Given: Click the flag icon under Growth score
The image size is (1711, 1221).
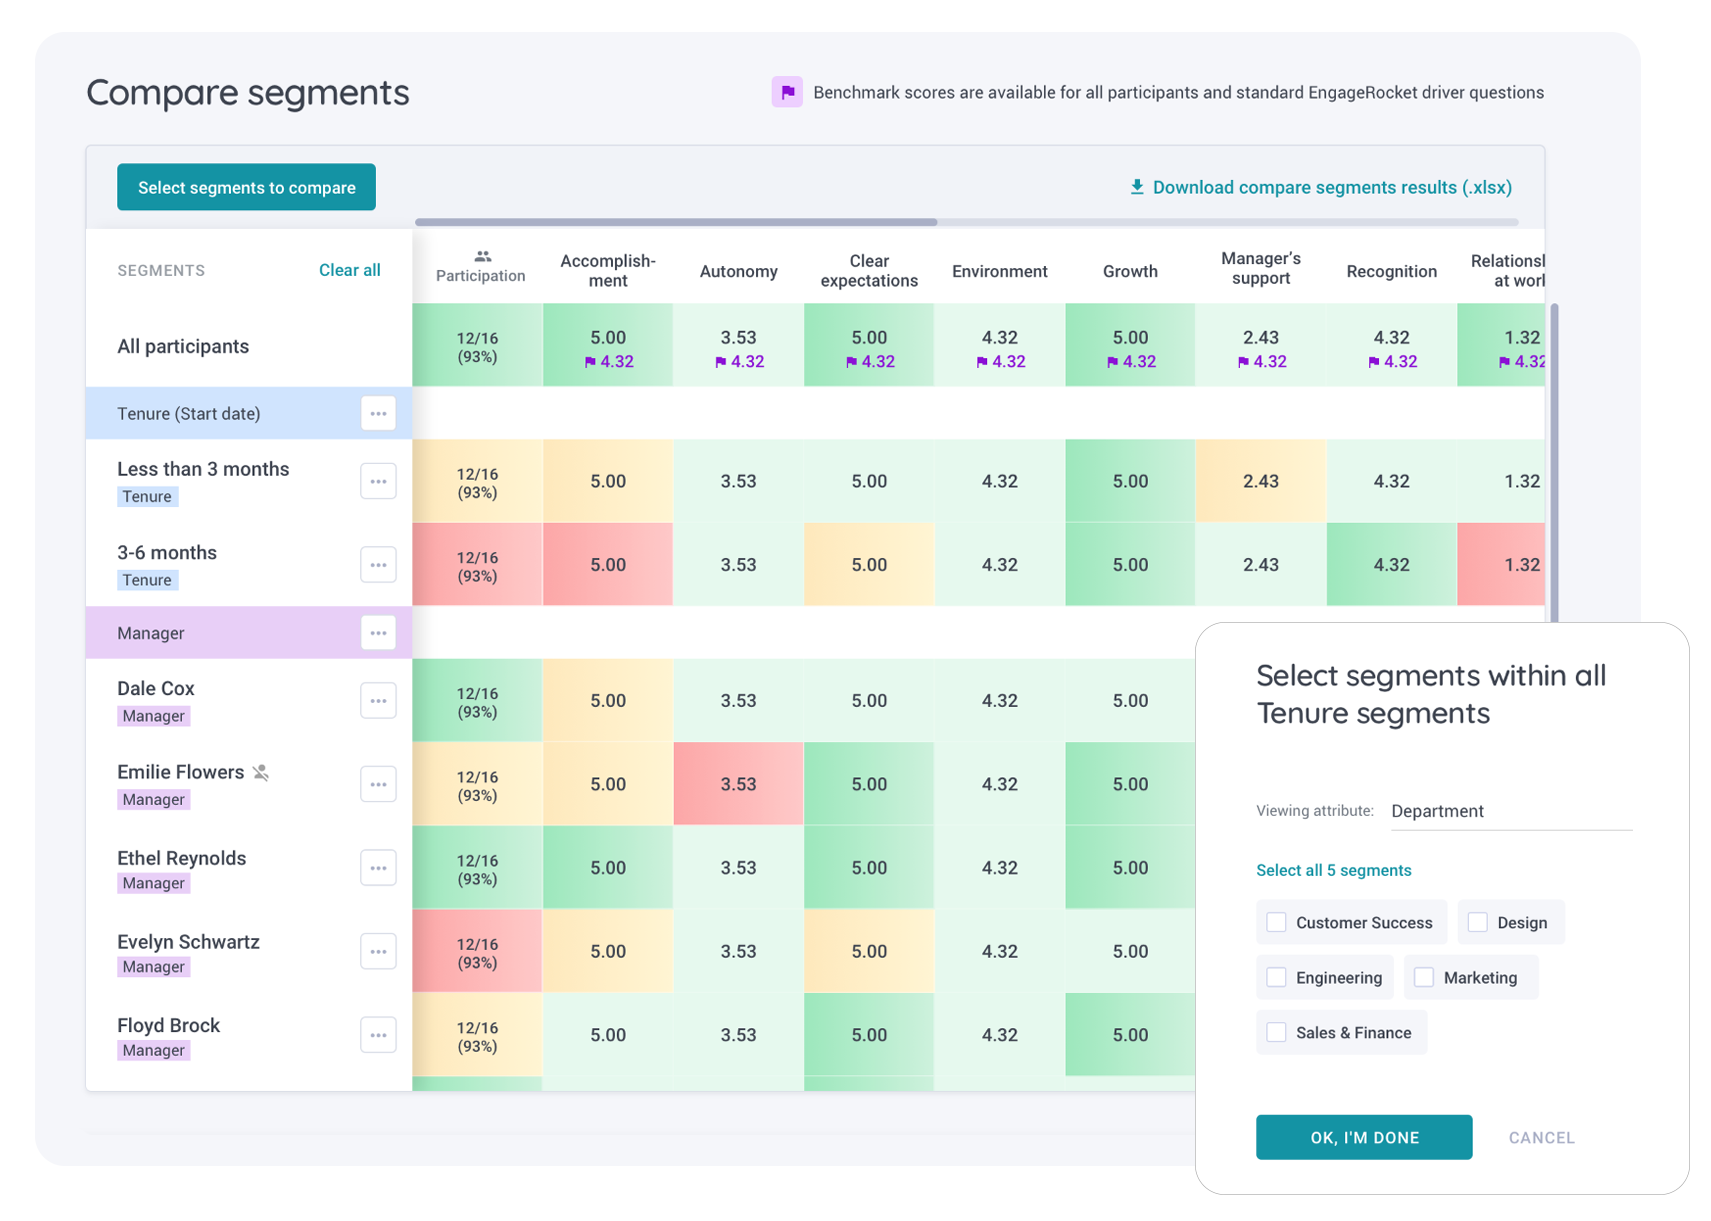Looking at the screenshot, I should [x=1113, y=362].
